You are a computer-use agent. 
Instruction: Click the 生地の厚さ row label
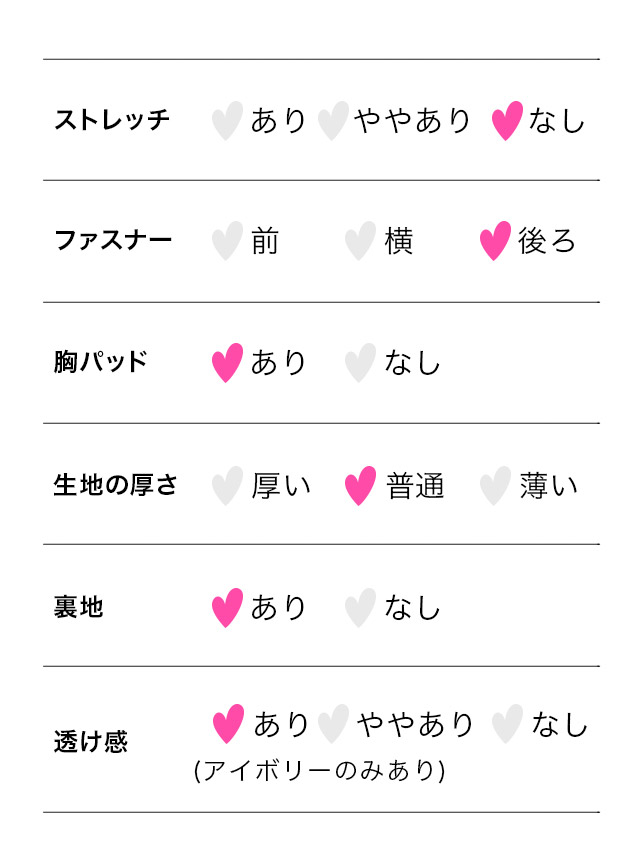coord(115,486)
